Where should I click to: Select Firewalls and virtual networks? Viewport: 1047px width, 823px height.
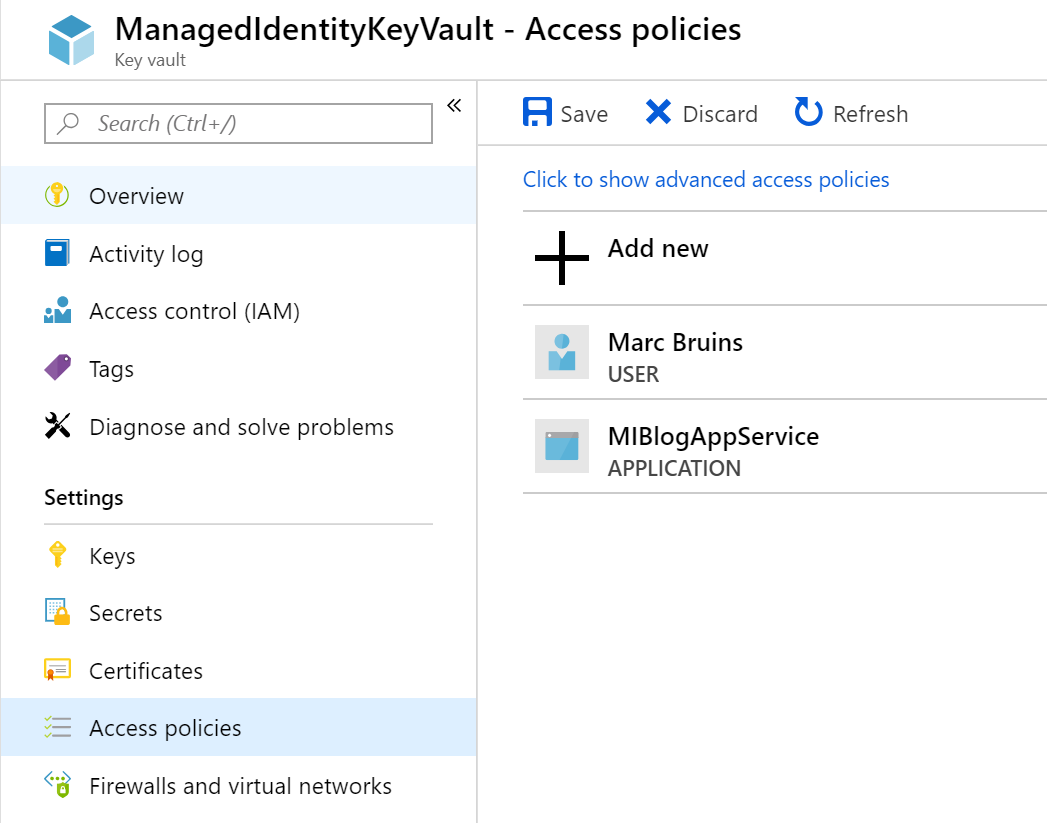pos(240,786)
